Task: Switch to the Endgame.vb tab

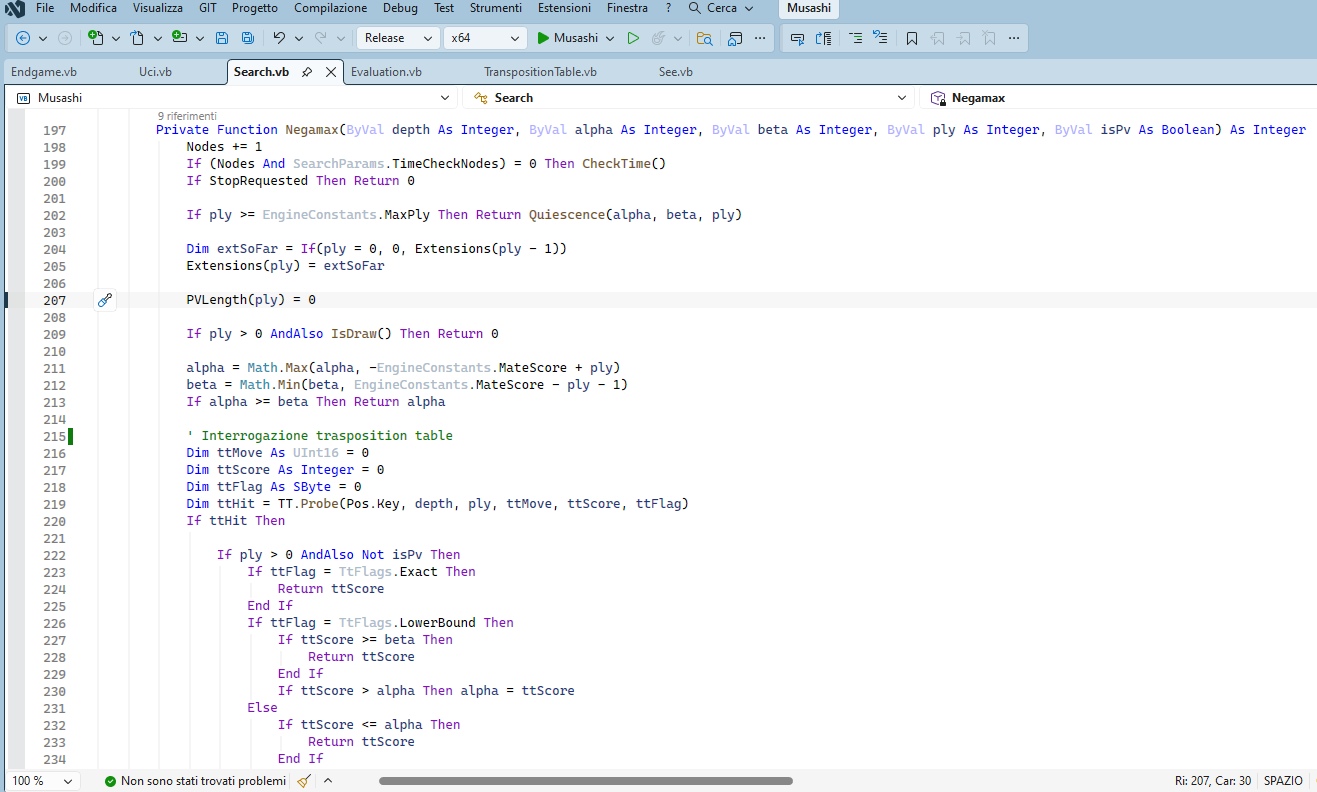Action: coord(44,72)
